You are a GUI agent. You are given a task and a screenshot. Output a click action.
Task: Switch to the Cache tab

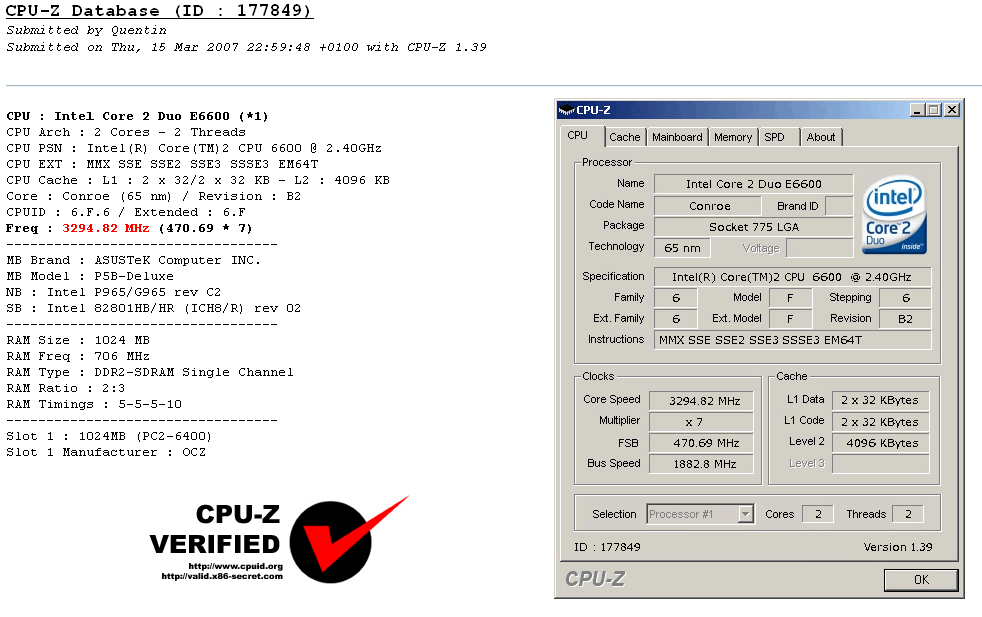[x=625, y=137]
